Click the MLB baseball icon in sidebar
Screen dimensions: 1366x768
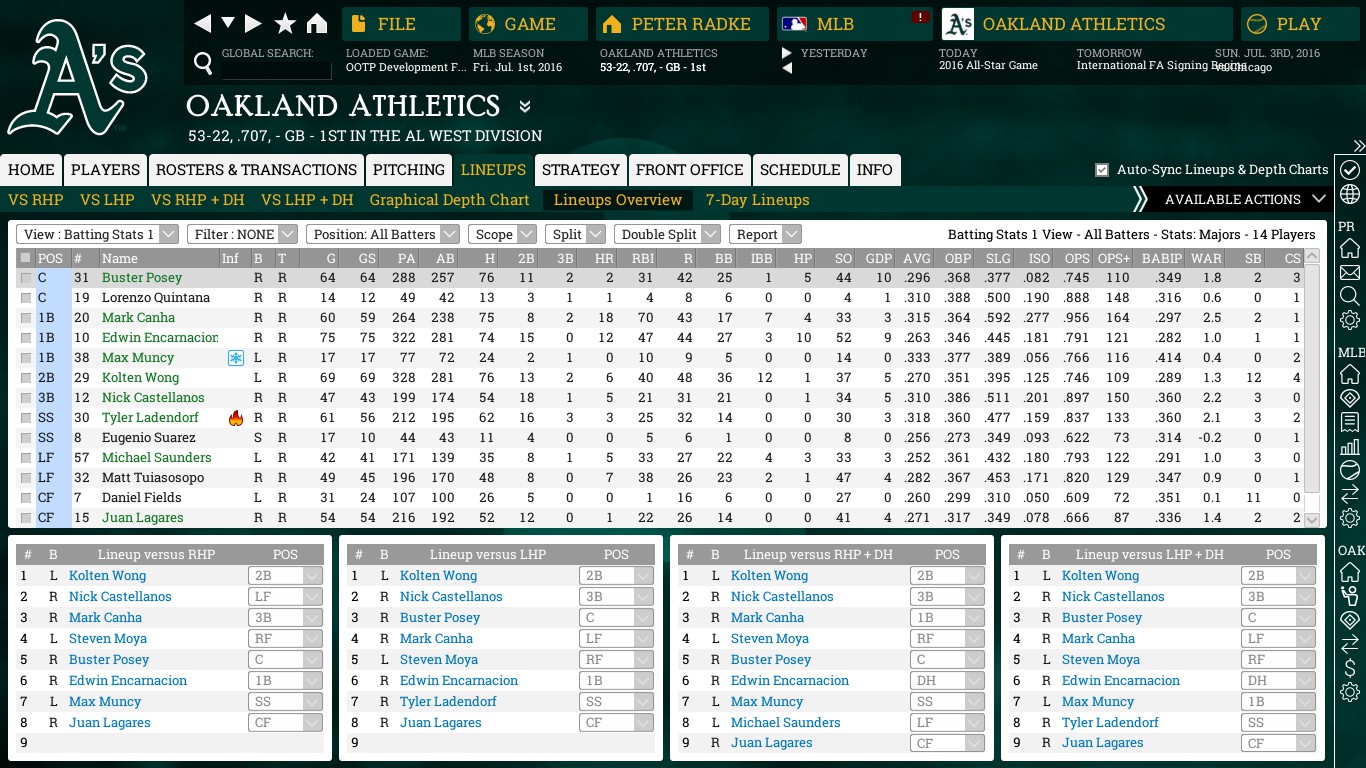pyautogui.click(x=1350, y=470)
